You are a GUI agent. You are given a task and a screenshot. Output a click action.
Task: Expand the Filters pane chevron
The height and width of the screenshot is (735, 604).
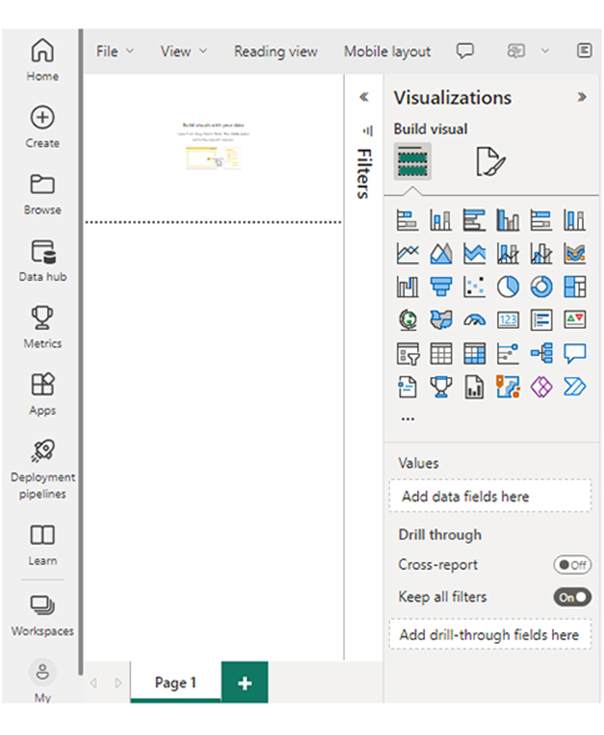pos(364,97)
